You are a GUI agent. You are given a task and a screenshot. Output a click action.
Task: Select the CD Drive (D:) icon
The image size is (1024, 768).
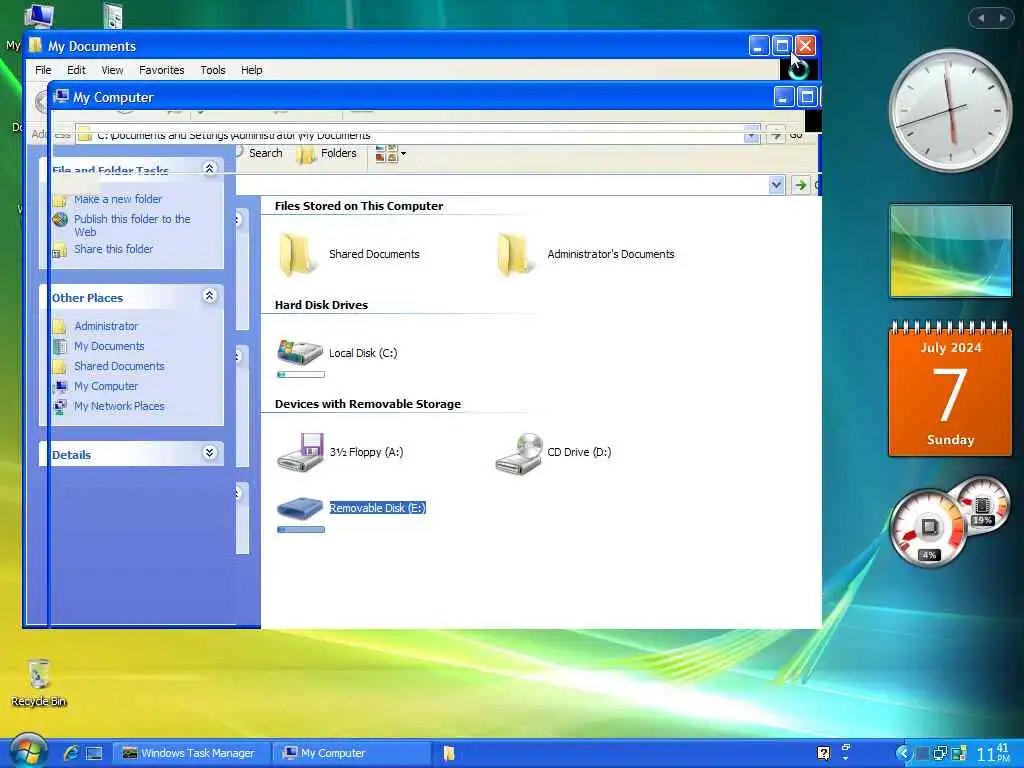coord(519,453)
